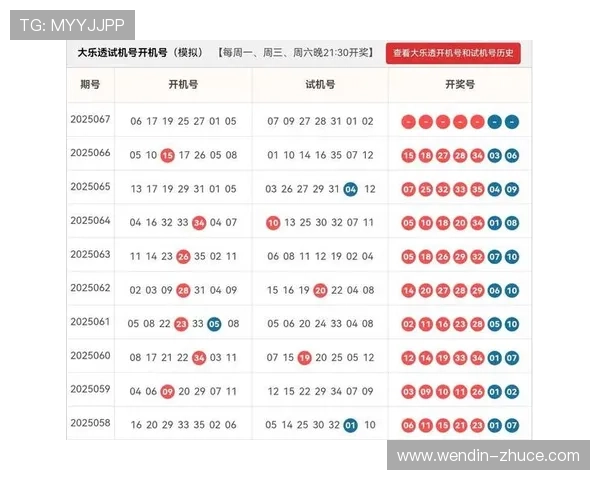
Task: Click blue ball 05 in 2025061 开机号
Action: coord(214,324)
